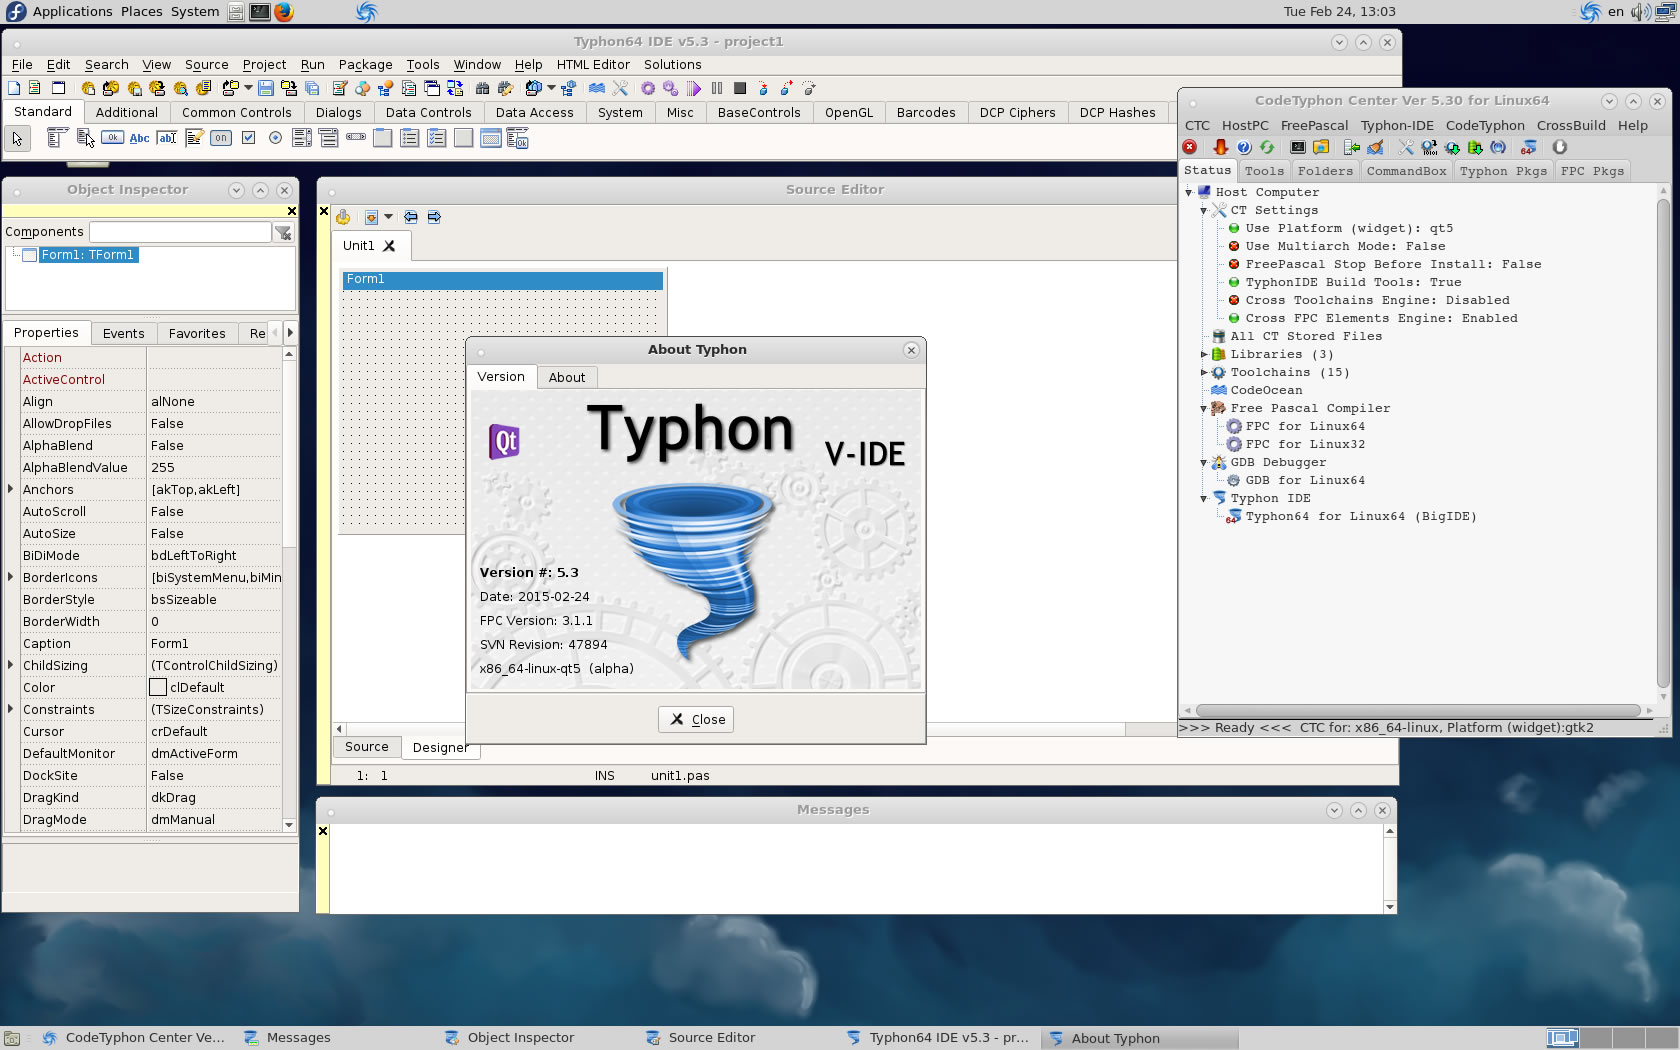Click the wrench tools icon in CodeTyphon Center
This screenshot has width=1680, height=1050.
point(1406,147)
